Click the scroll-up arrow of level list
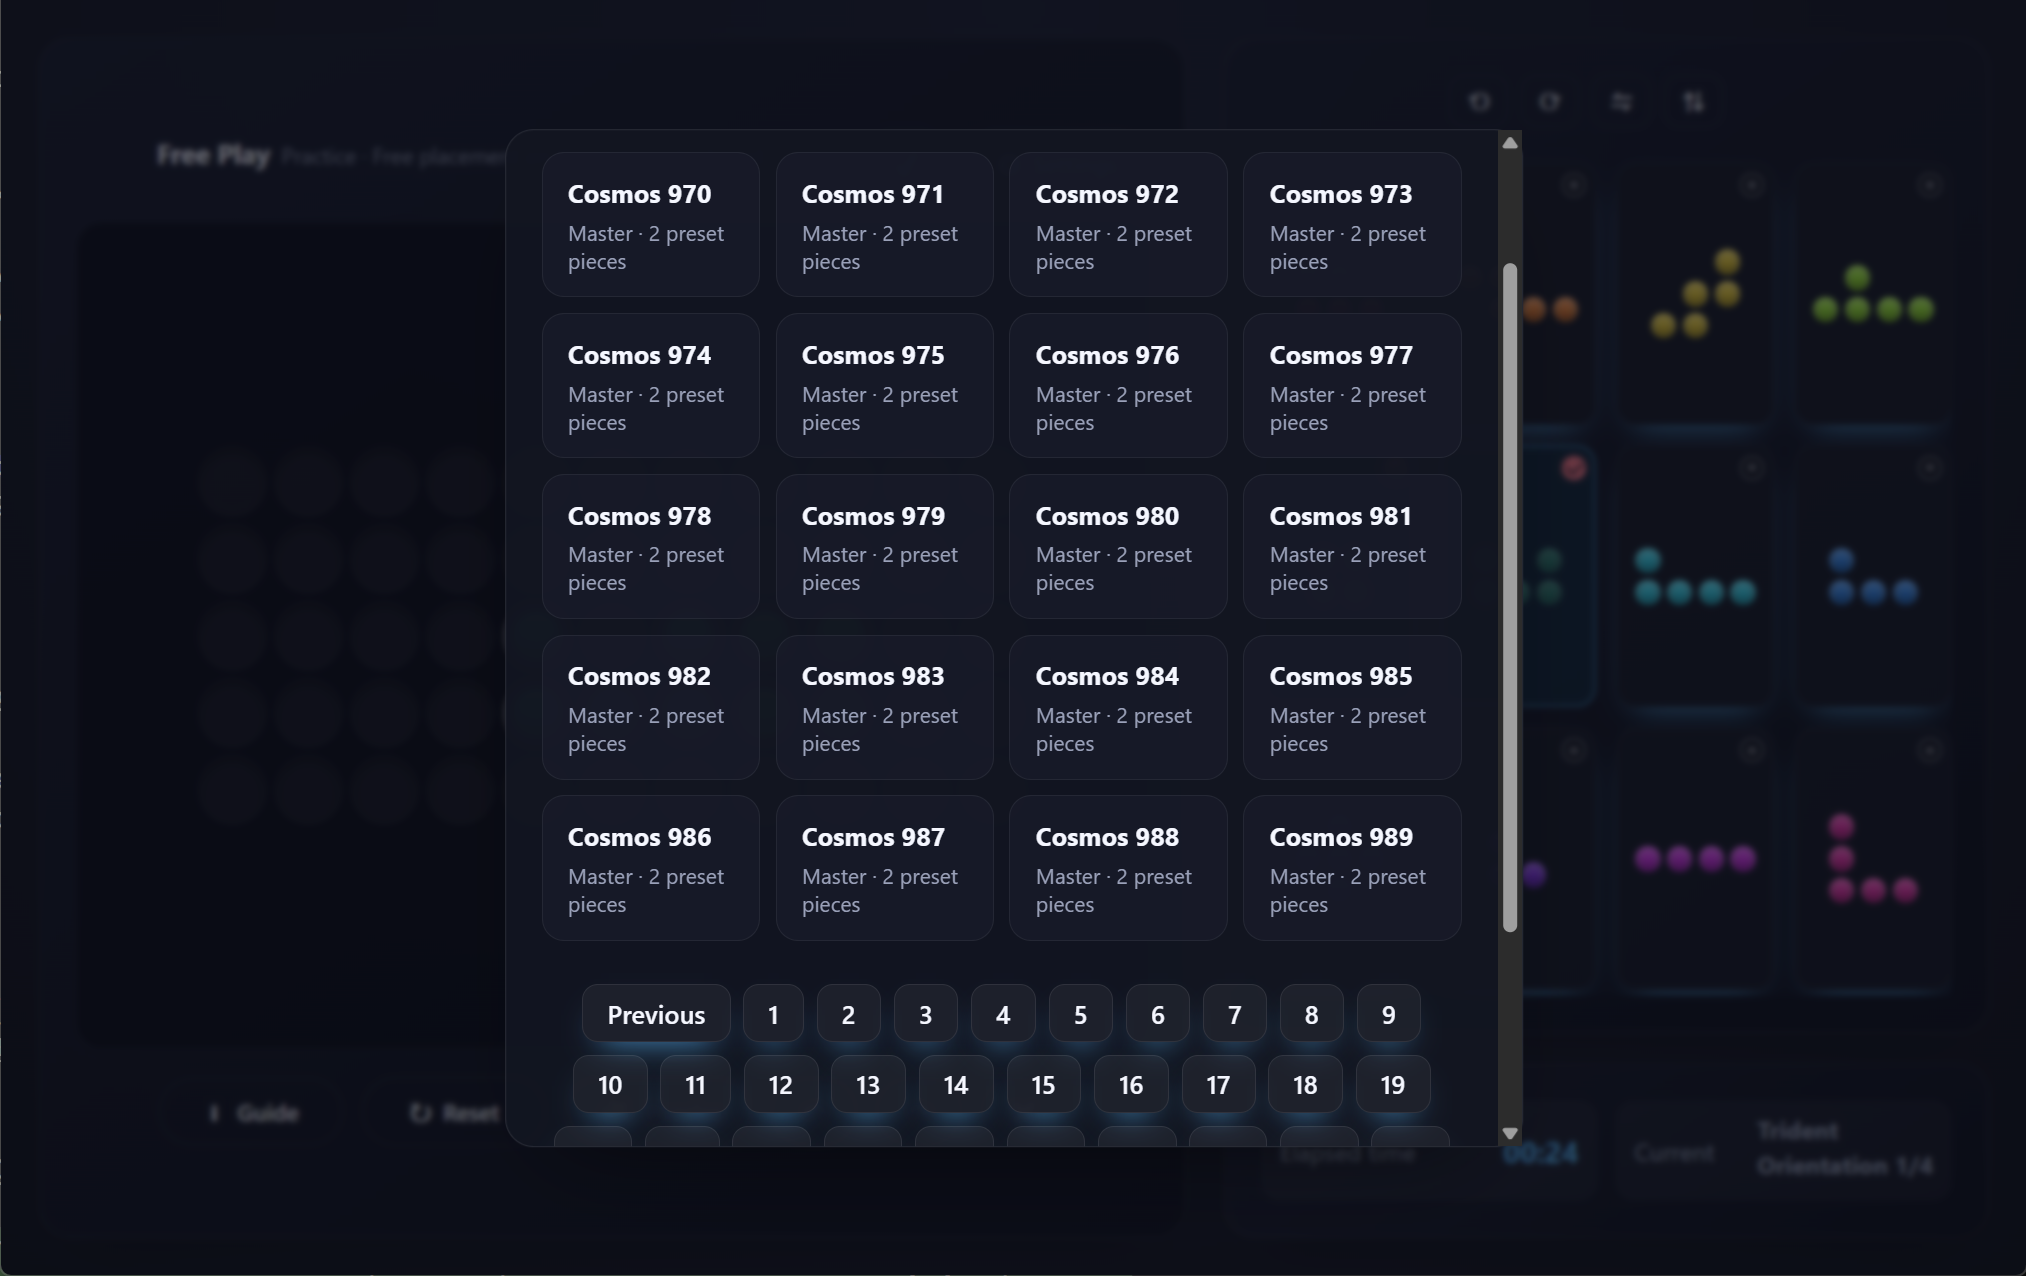2026x1276 pixels. (1510, 144)
